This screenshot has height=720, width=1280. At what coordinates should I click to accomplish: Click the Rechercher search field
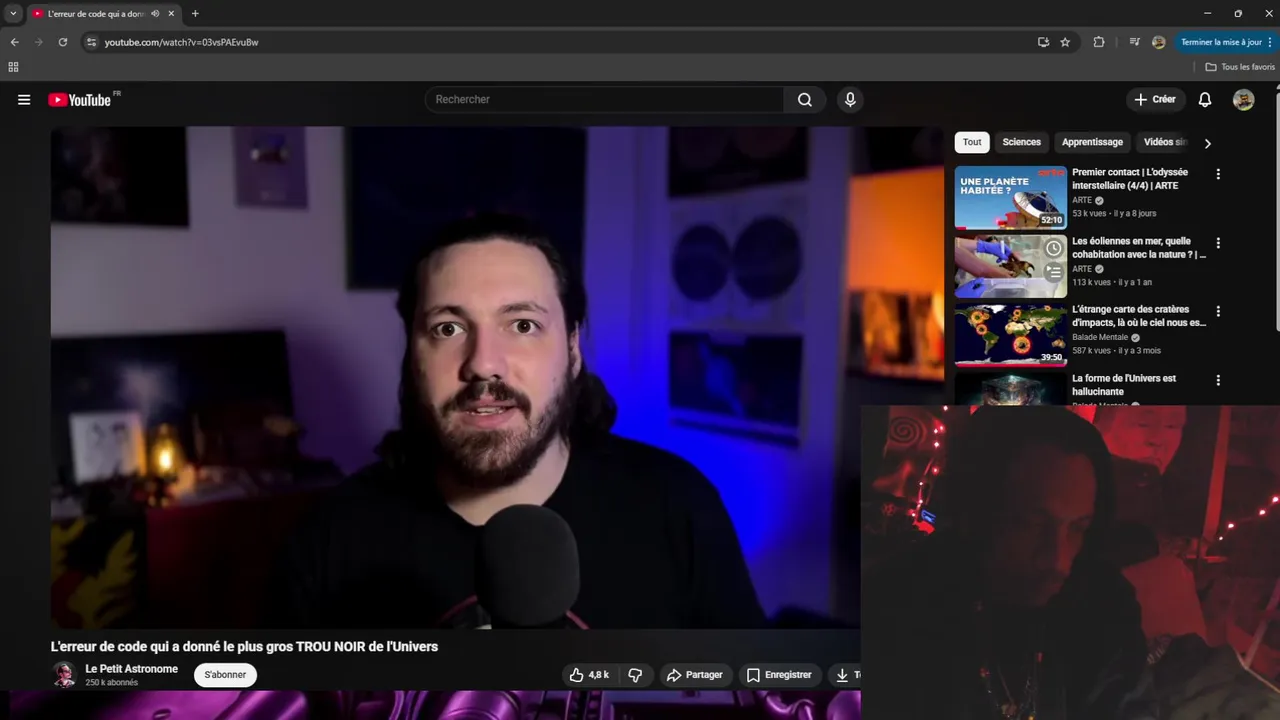click(x=605, y=99)
